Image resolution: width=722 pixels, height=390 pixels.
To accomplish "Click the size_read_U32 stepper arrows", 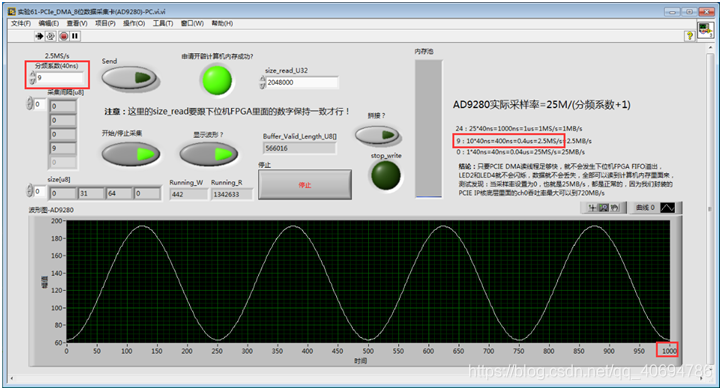I will [262, 82].
